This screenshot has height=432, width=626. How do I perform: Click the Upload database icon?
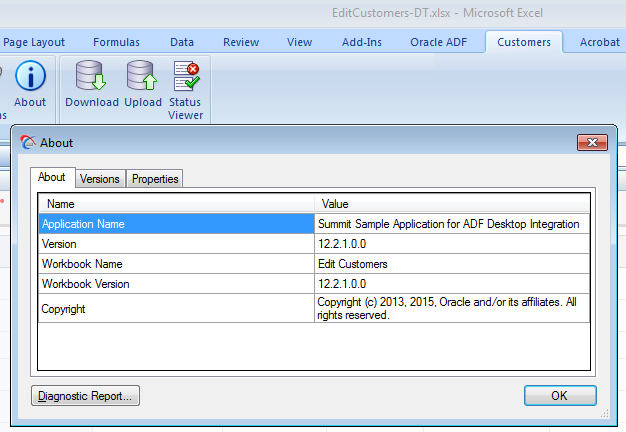coord(142,75)
